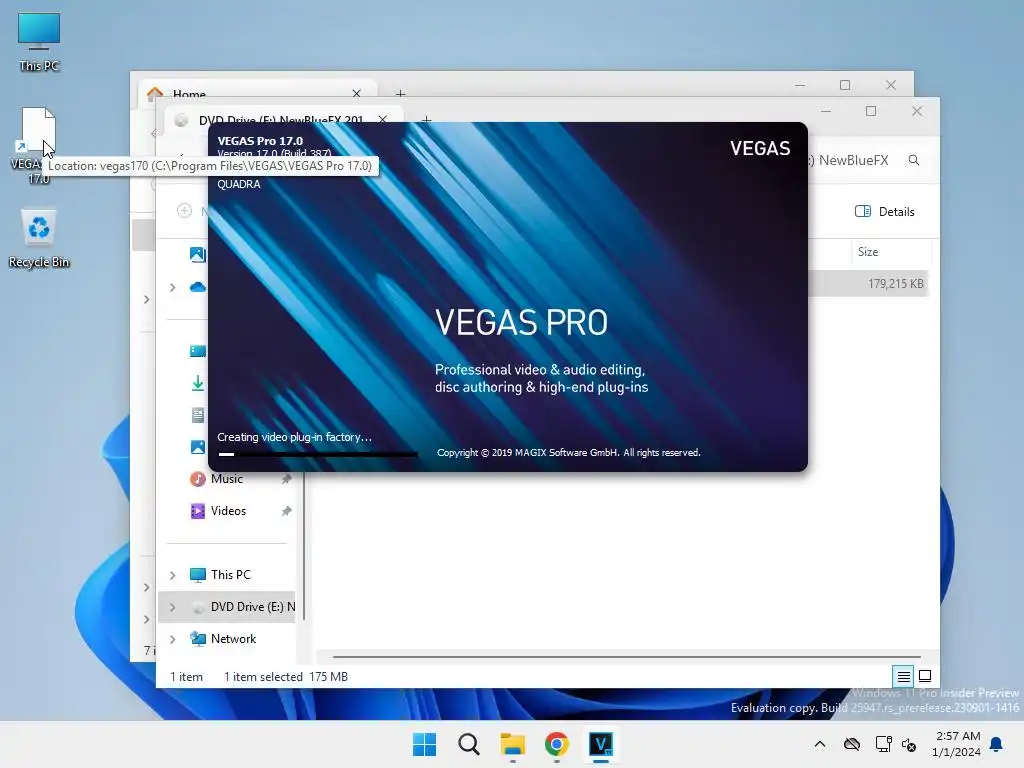The height and width of the screenshot is (768, 1024).
Task: Close the Home tab in back window
Action: coord(357,93)
